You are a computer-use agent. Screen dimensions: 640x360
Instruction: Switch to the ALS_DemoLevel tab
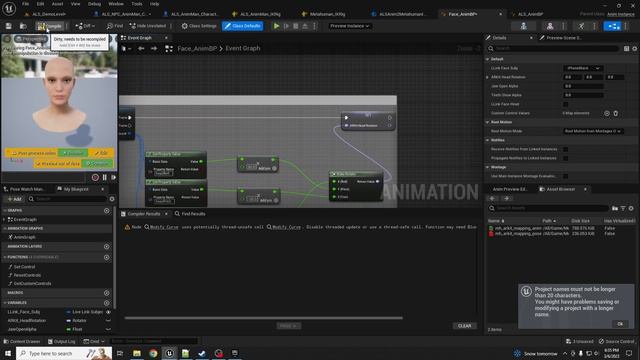(49, 14)
